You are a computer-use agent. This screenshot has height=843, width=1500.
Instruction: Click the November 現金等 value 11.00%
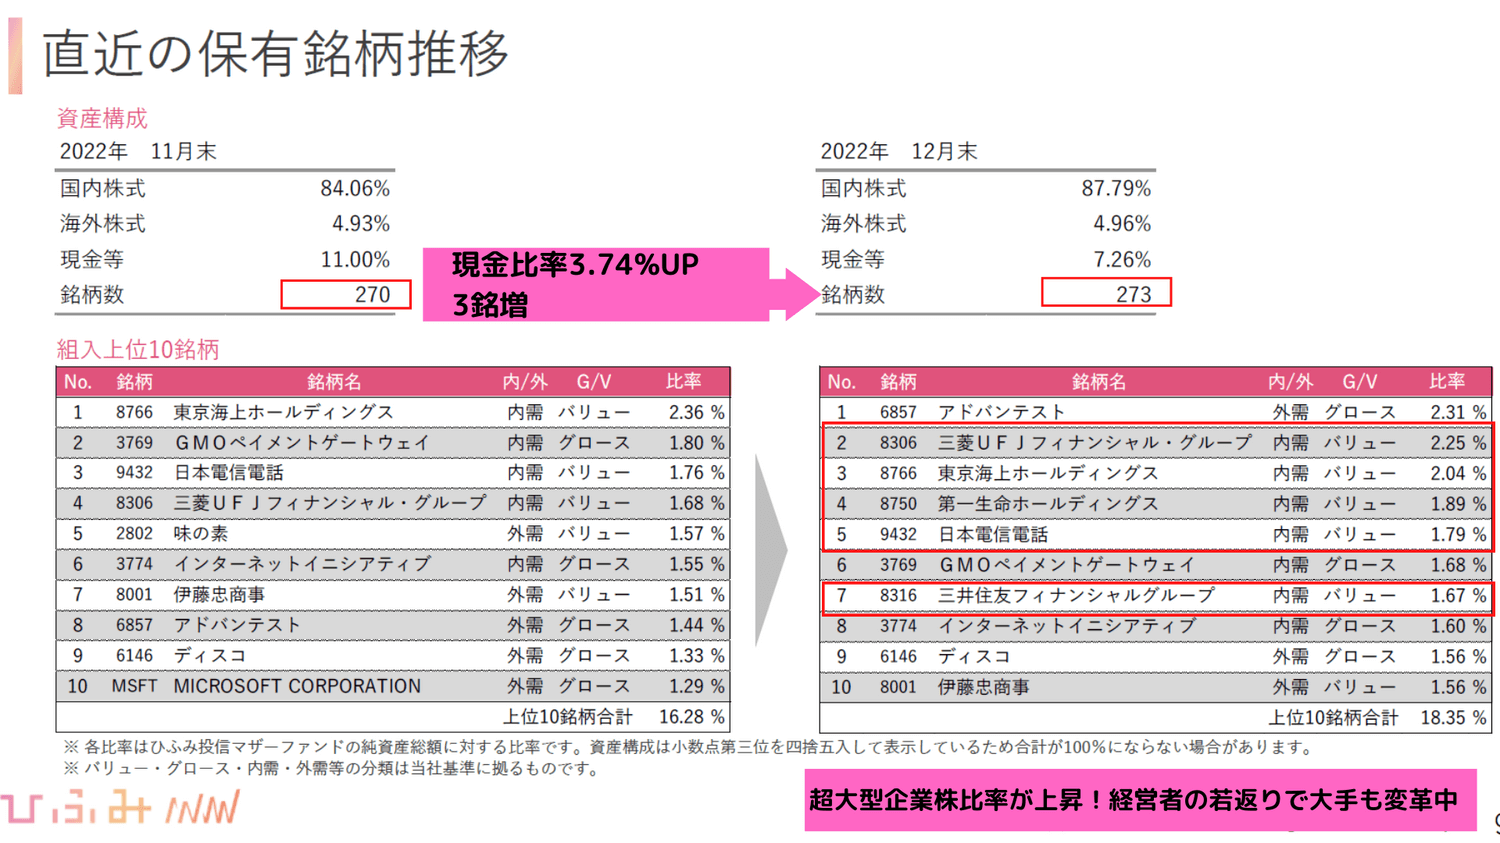(x=355, y=260)
